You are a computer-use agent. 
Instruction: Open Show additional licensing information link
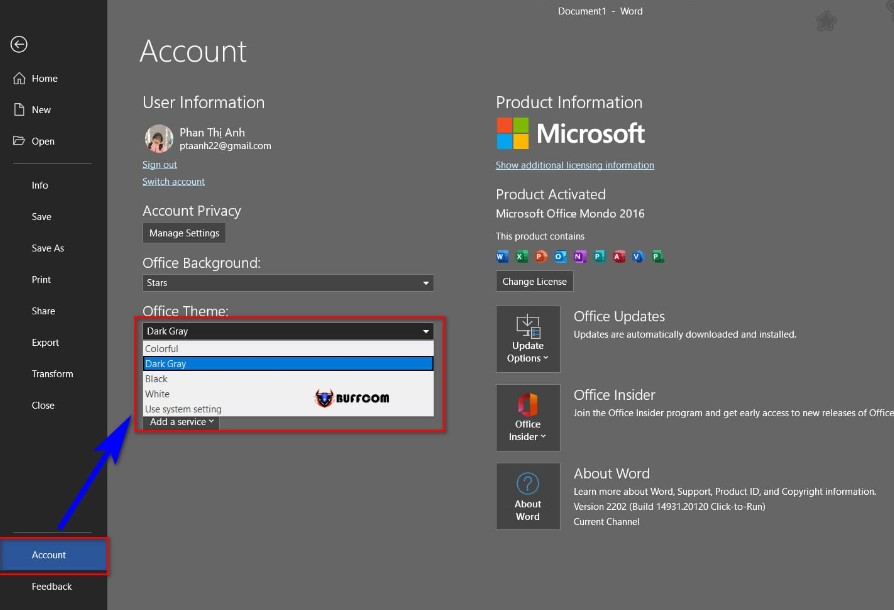(x=575, y=165)
